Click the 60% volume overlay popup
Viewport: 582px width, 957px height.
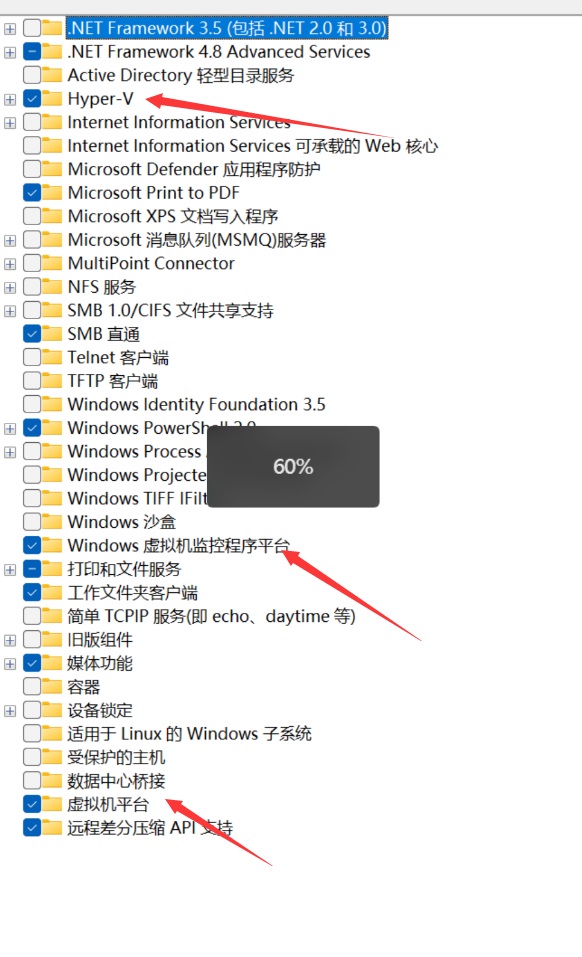pos(293,467)
